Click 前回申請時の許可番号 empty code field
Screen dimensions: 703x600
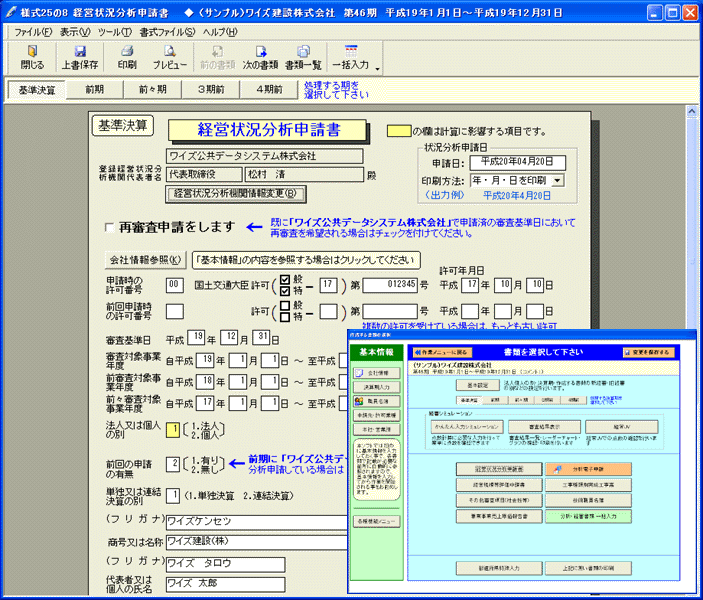(174, 311)
